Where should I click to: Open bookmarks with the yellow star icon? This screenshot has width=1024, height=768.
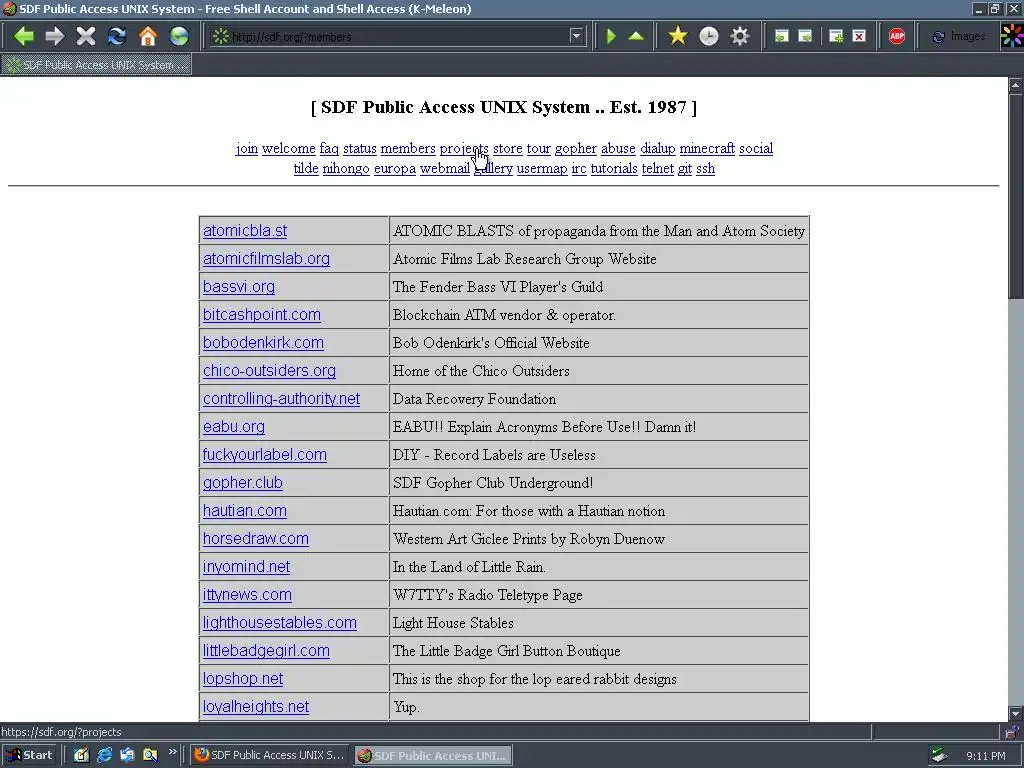tap(678, 36)
